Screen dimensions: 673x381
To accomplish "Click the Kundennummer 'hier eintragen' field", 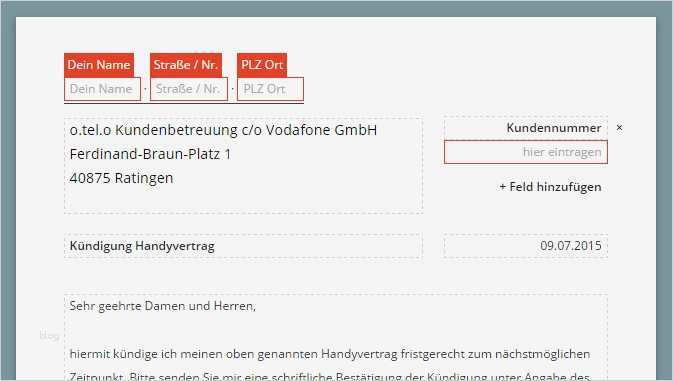I will [526, 152].
